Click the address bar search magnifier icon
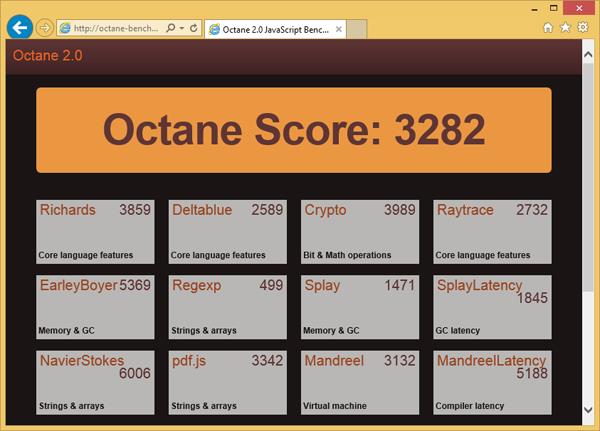This screenshot has height=431, width=600. 171,28
